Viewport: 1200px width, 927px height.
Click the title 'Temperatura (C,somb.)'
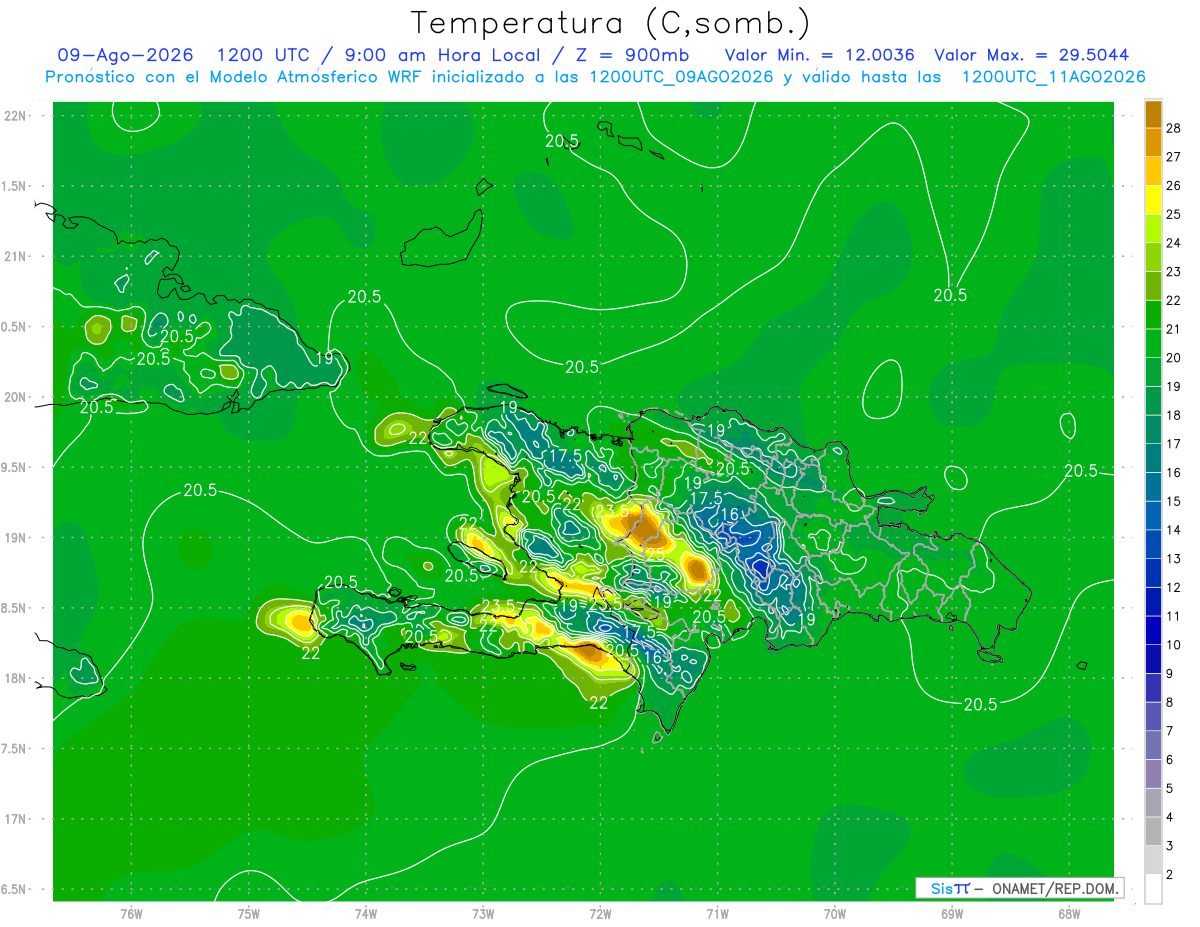point(611,23)
